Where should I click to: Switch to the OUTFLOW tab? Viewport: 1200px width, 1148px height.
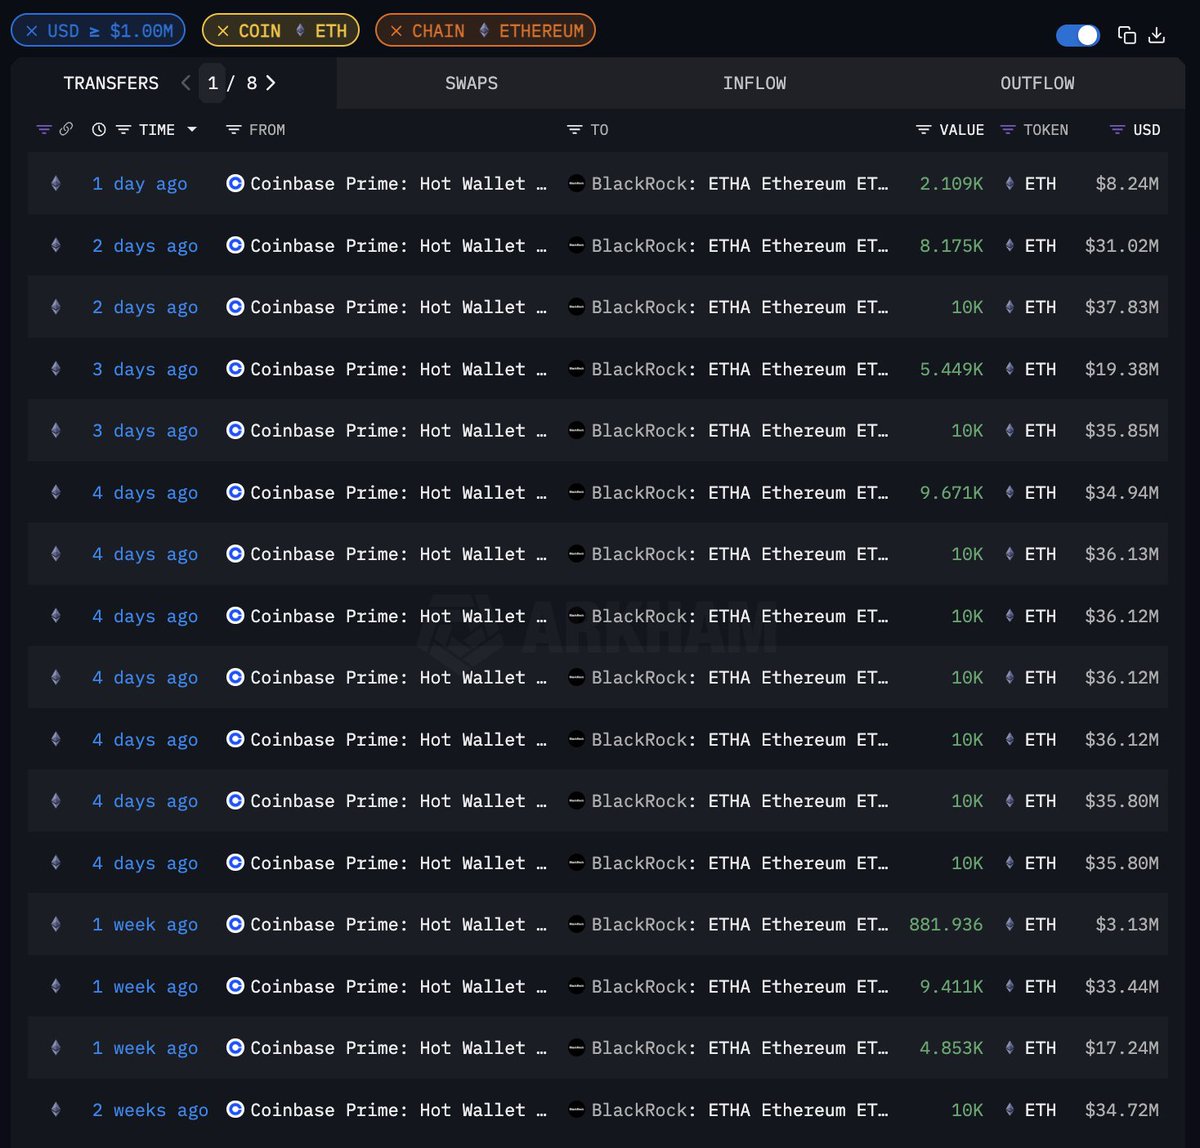[x=1037, y=83]
